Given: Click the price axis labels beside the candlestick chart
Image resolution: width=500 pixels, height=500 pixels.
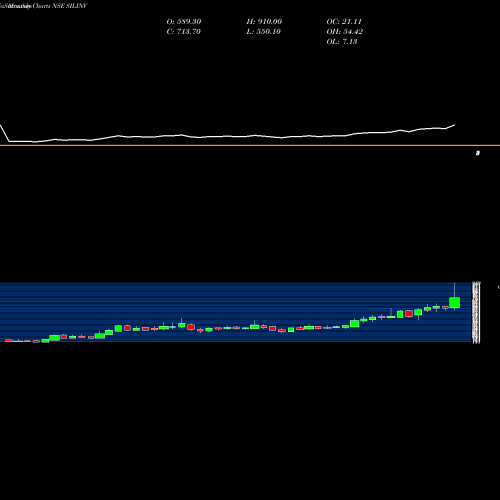Looking at the screenshot, I should pos(476,312).
